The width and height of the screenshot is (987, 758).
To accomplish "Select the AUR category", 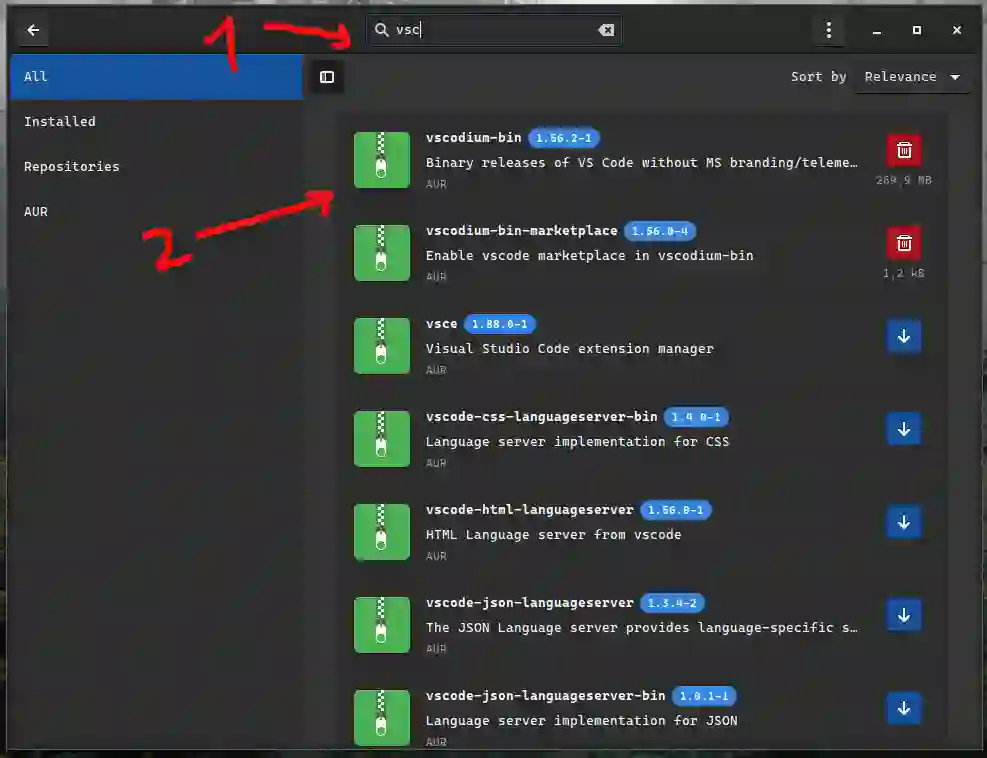I will coord(156,212).
